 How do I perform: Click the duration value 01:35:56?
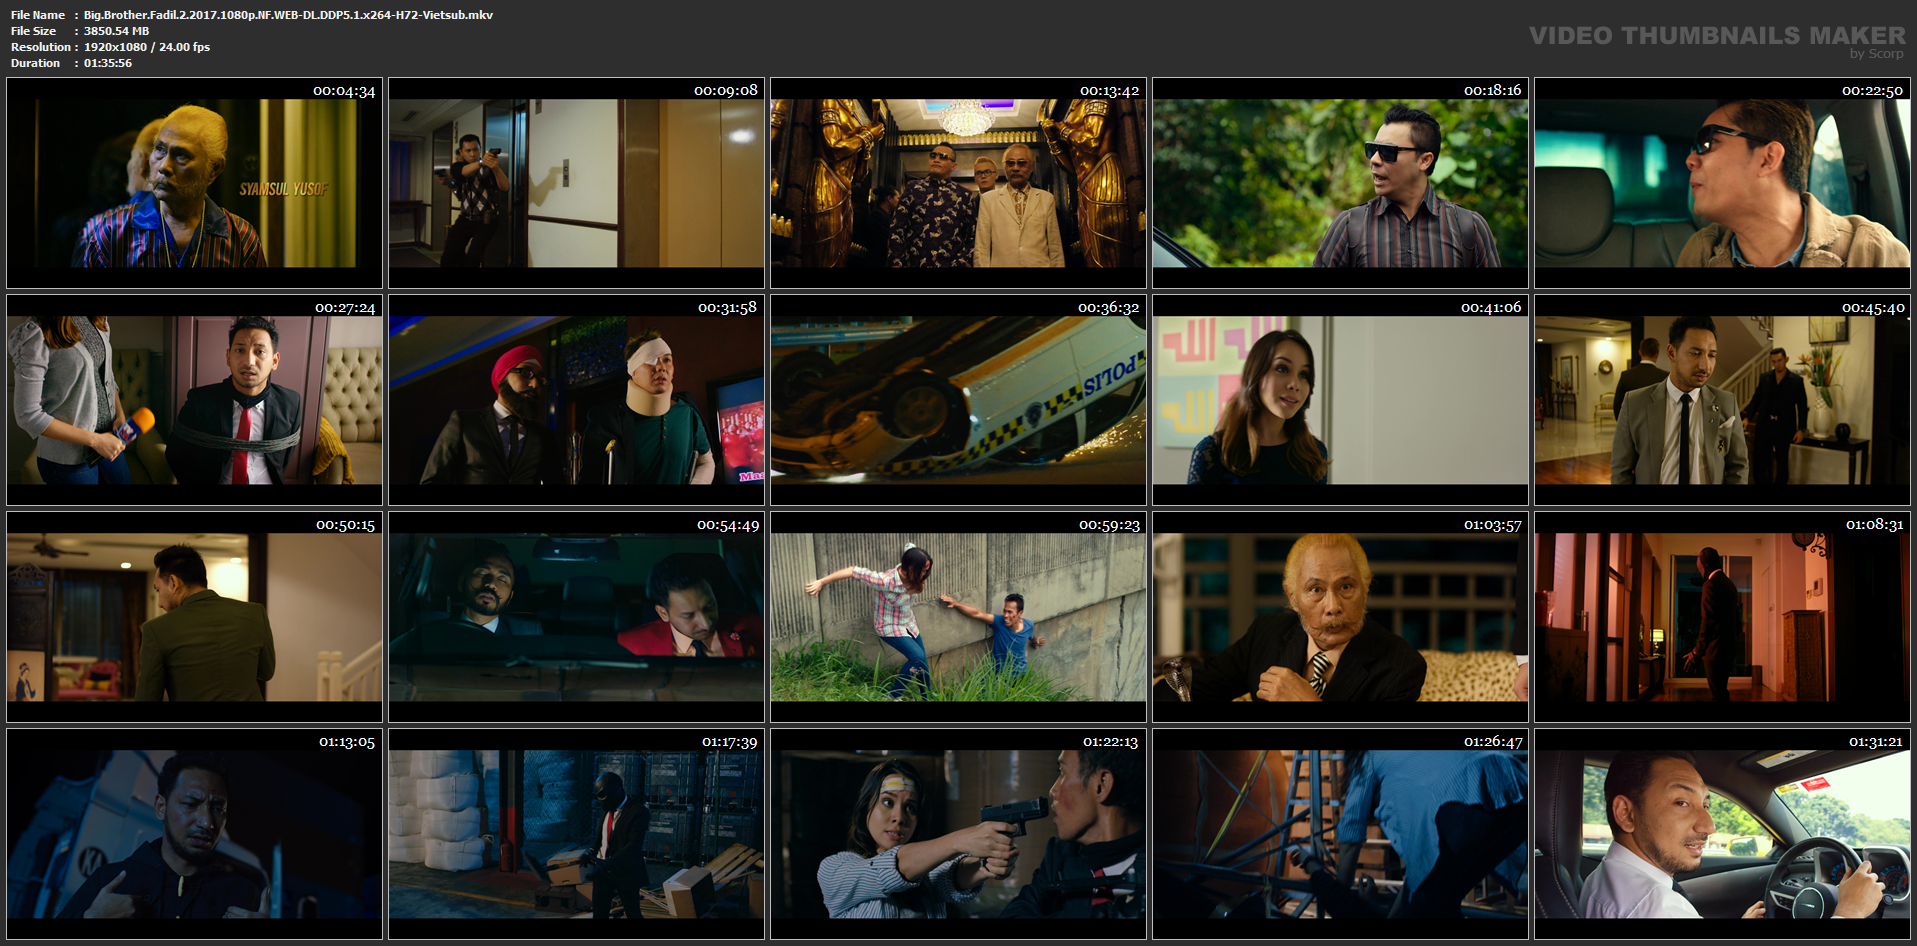coord(108,63)
